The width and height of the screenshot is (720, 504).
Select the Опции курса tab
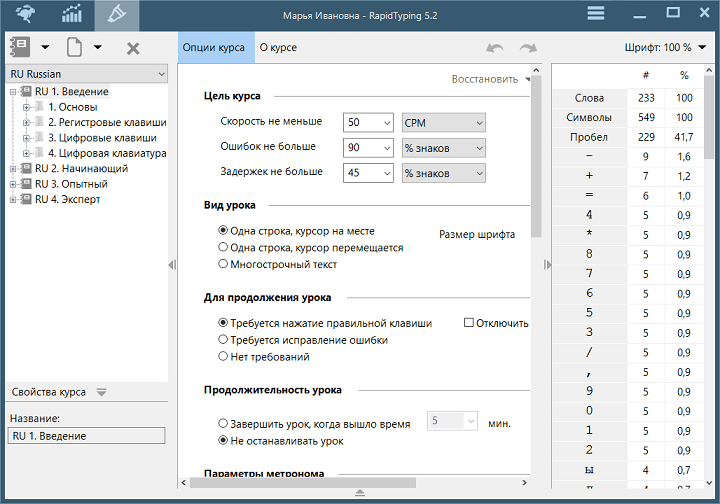pos(214,47)
